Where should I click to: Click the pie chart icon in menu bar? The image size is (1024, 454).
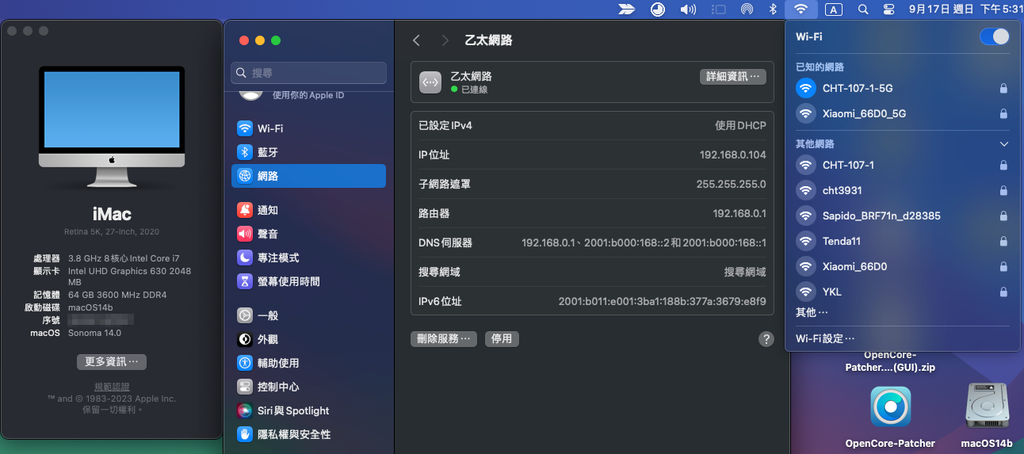pos(658,9)
